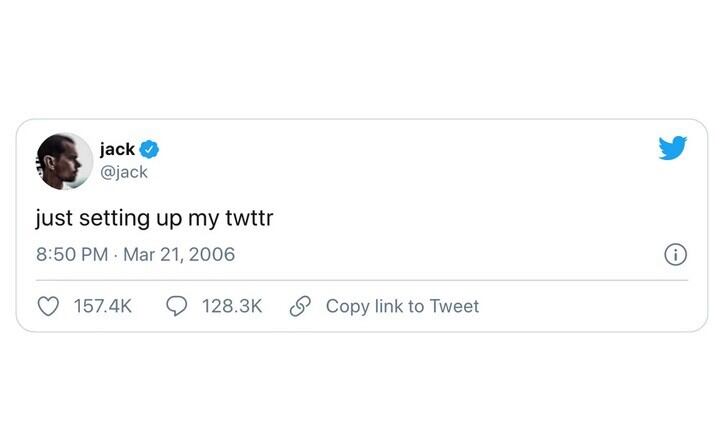Click the word "up" in the tweet
Screen dimensions: 722x436
[166, 219]
